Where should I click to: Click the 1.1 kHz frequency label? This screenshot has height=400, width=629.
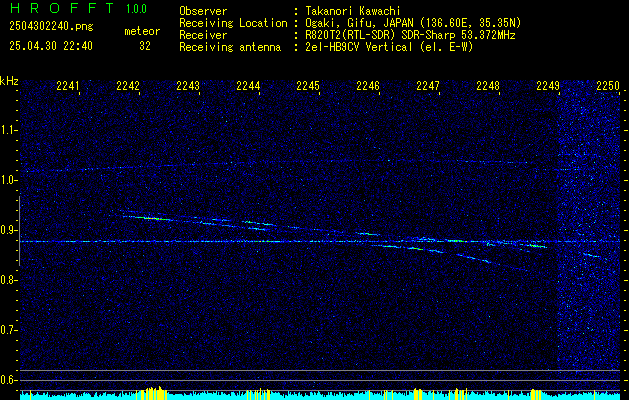pos(8,130)
